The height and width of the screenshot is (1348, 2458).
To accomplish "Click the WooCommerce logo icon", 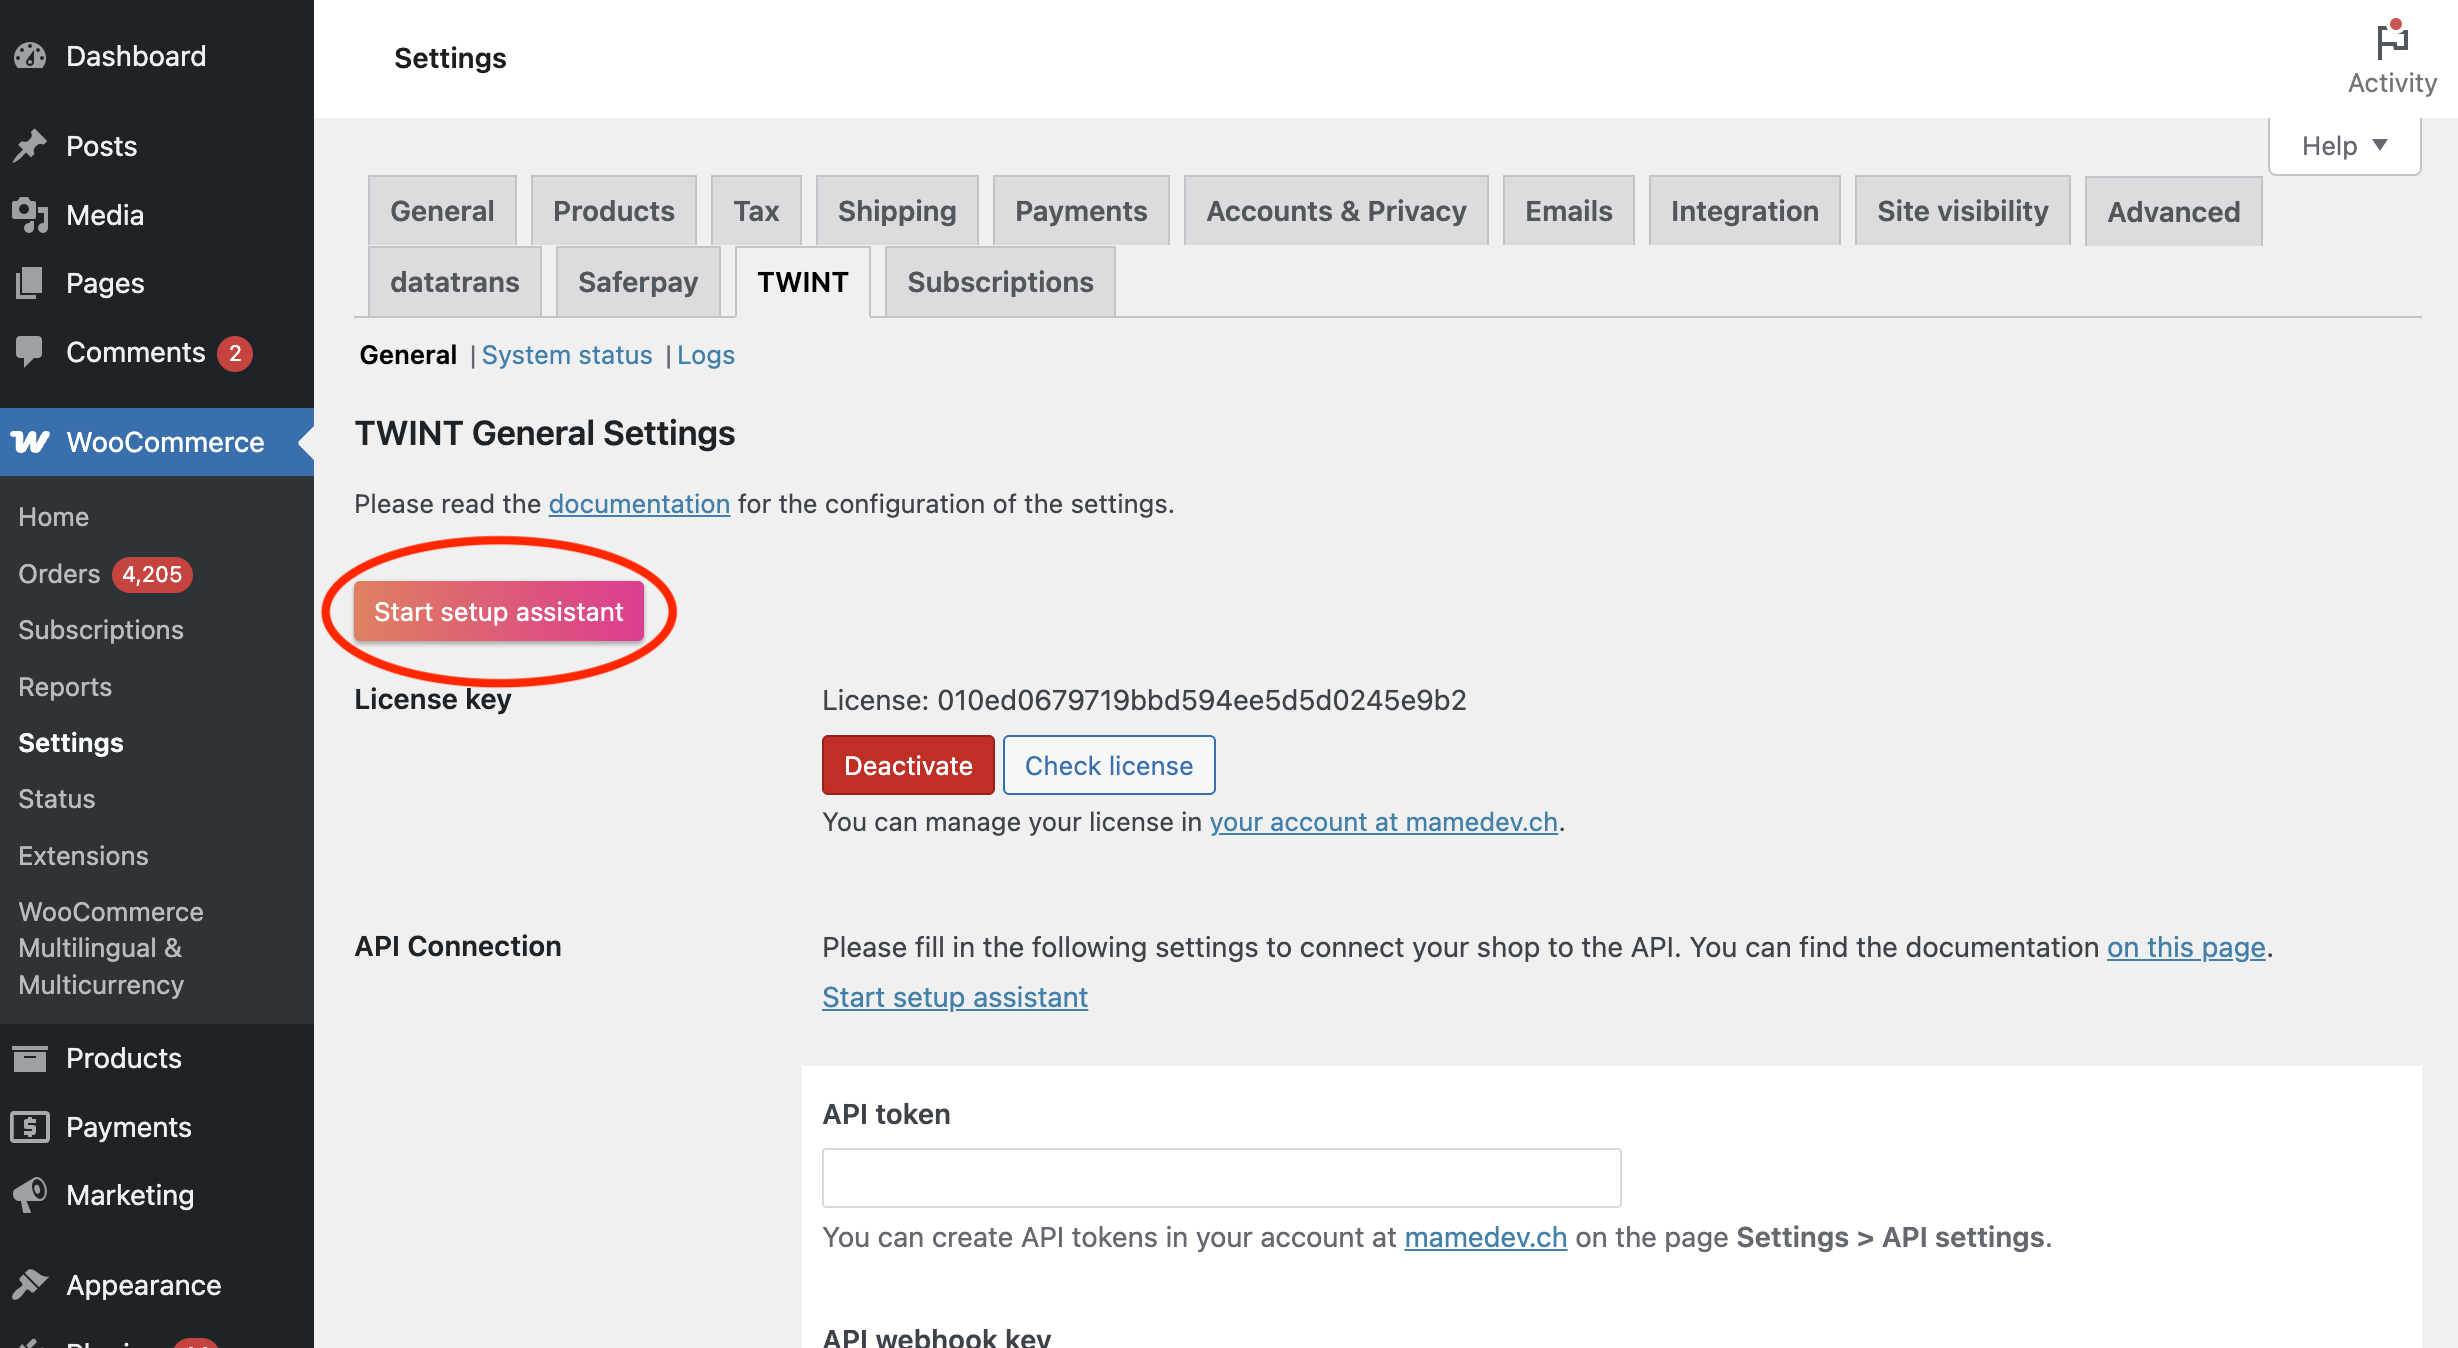I will [30, 442].
